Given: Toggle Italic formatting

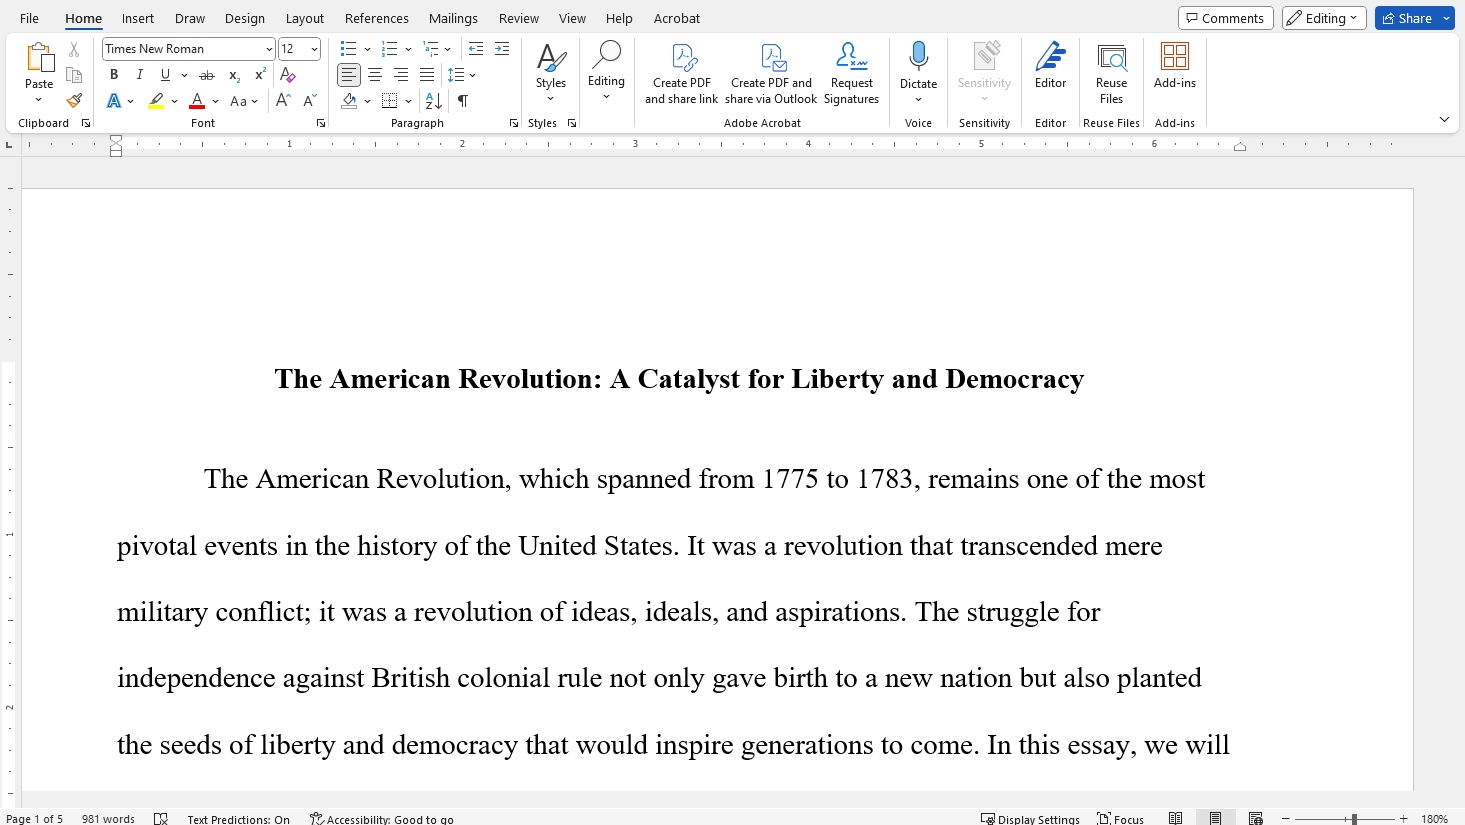Looking at the screenshot, I should pyautogui.click(x=140, y=75).
